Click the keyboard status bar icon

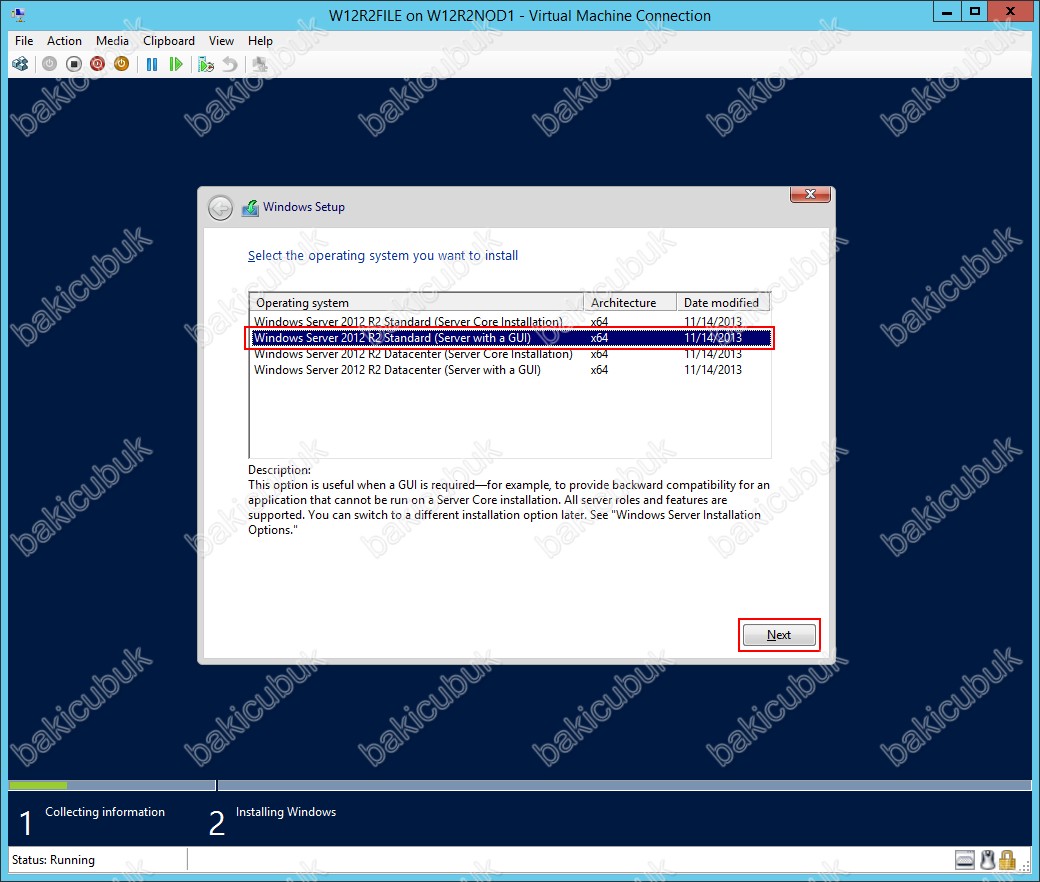(x=965, y=860)
